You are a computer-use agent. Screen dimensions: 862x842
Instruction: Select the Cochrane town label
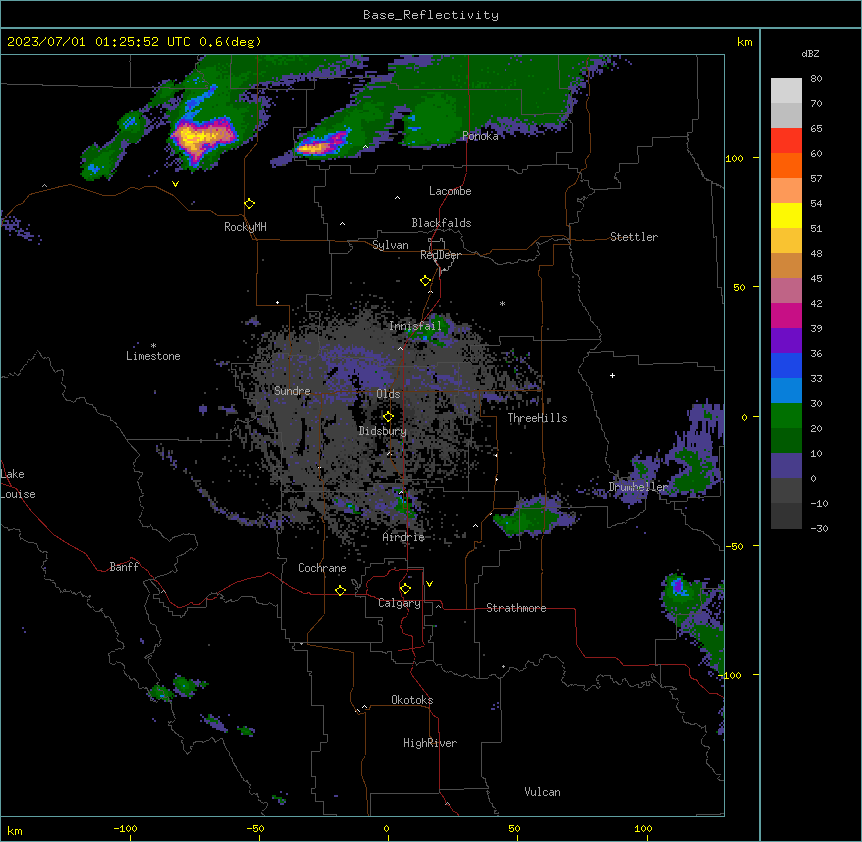click(322, 568)
